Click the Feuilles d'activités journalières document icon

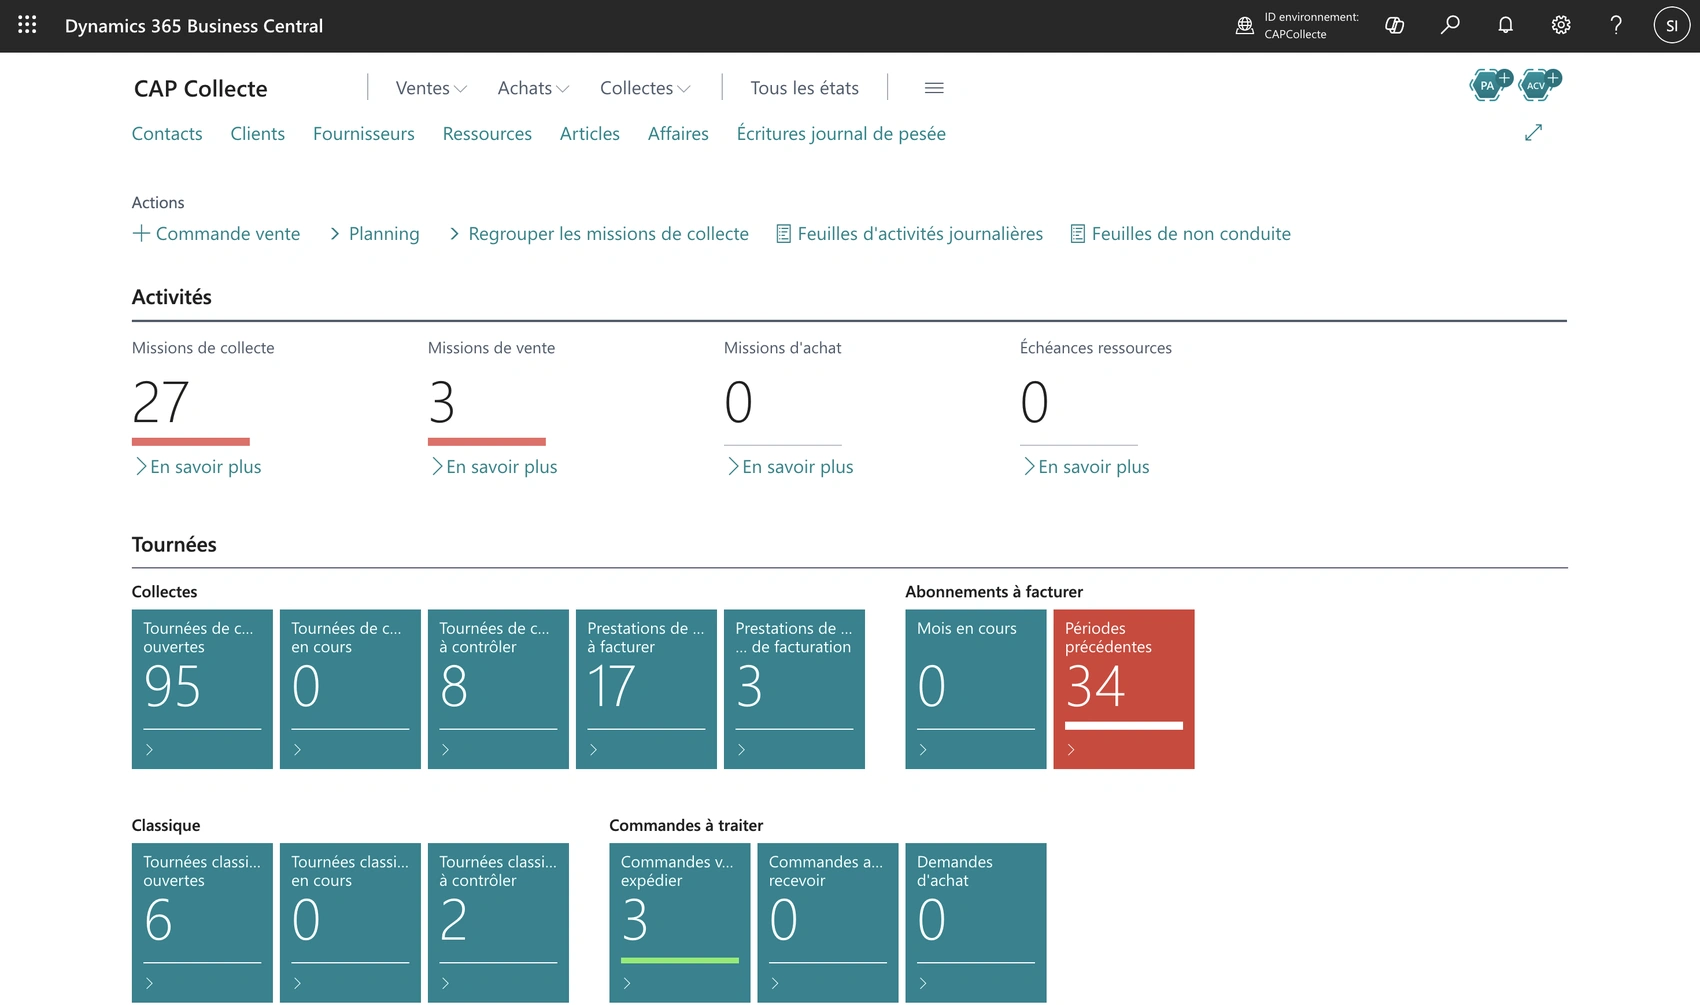784,234
